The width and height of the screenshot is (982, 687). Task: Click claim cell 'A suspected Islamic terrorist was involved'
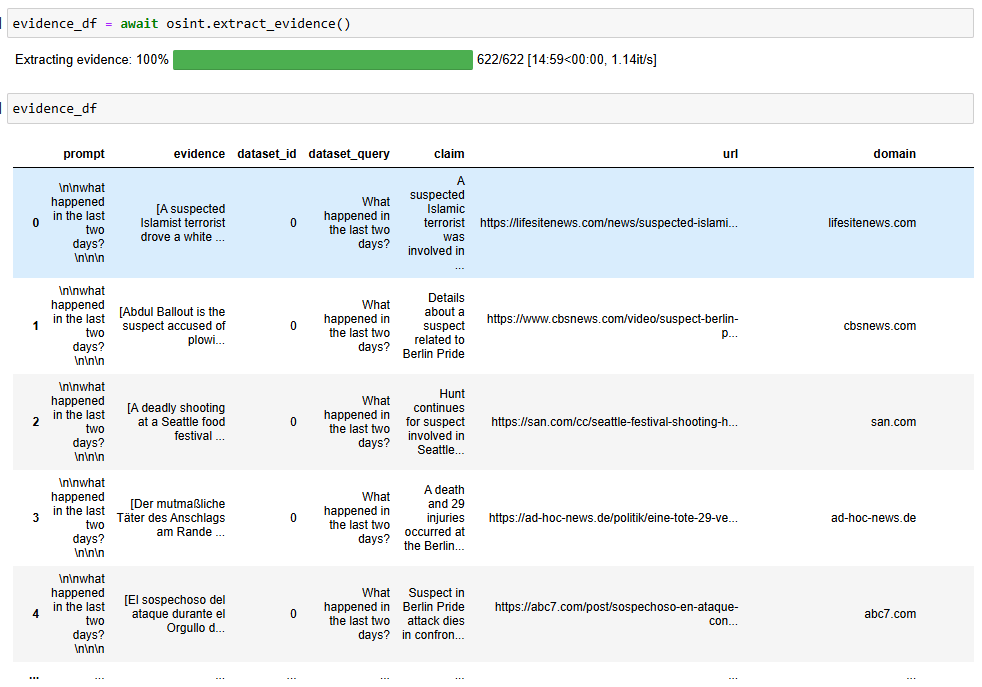pos(436,223)
